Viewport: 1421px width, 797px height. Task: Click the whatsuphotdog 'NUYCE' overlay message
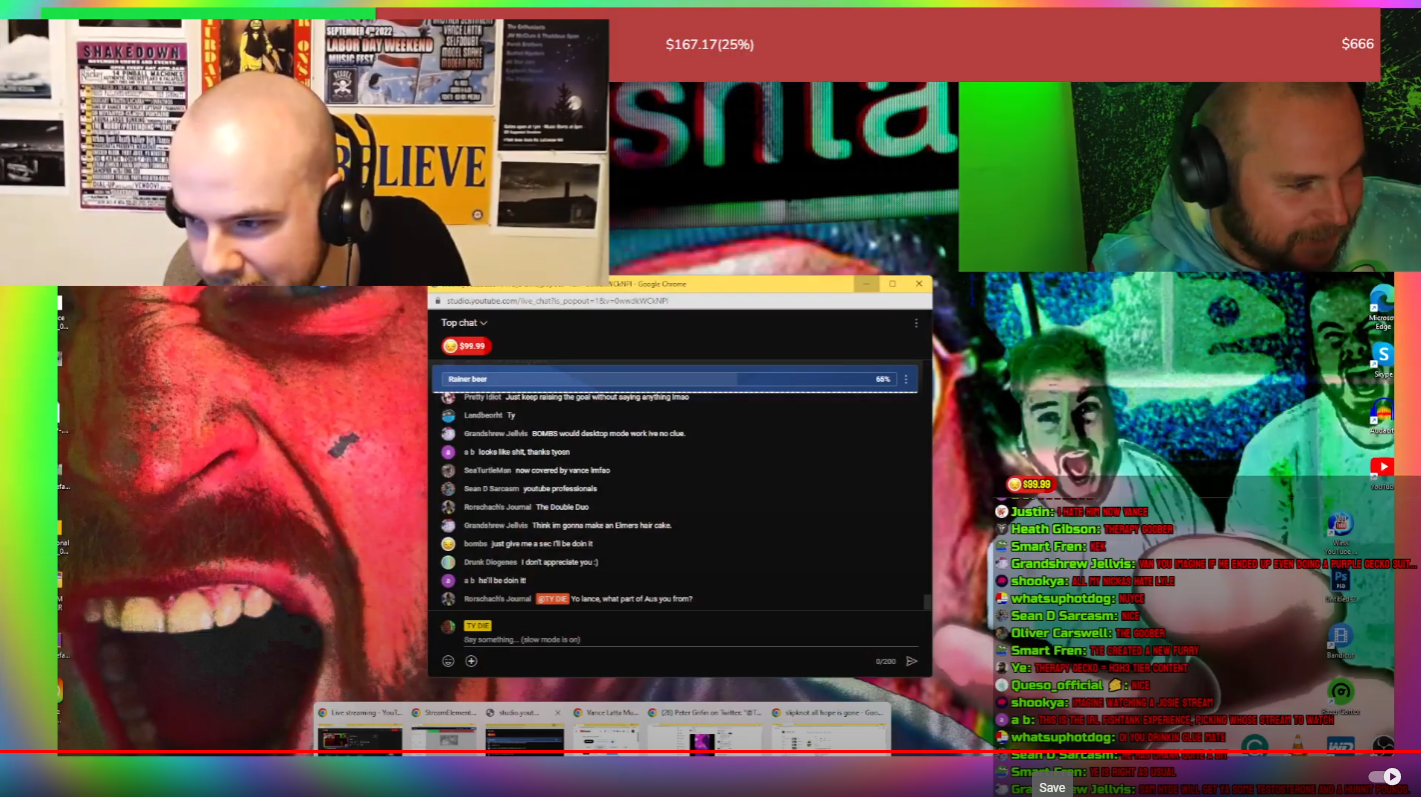(1069, 598)
